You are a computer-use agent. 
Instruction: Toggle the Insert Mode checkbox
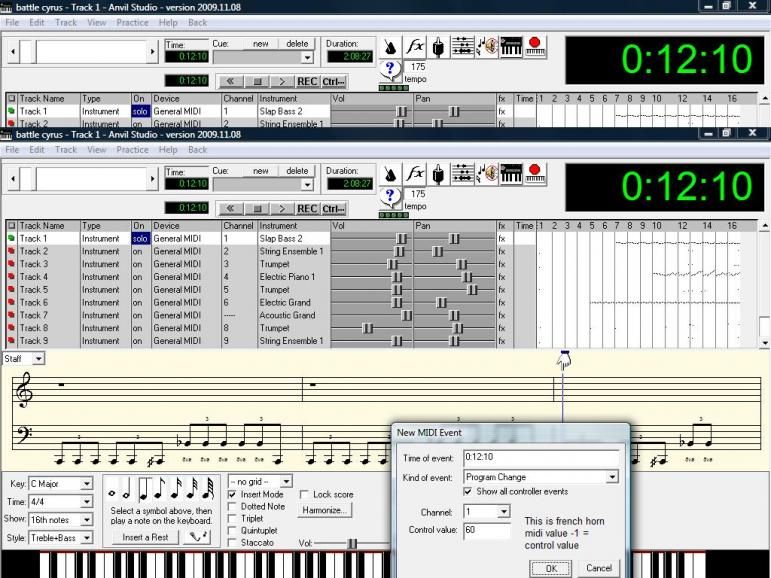[232, 494]
